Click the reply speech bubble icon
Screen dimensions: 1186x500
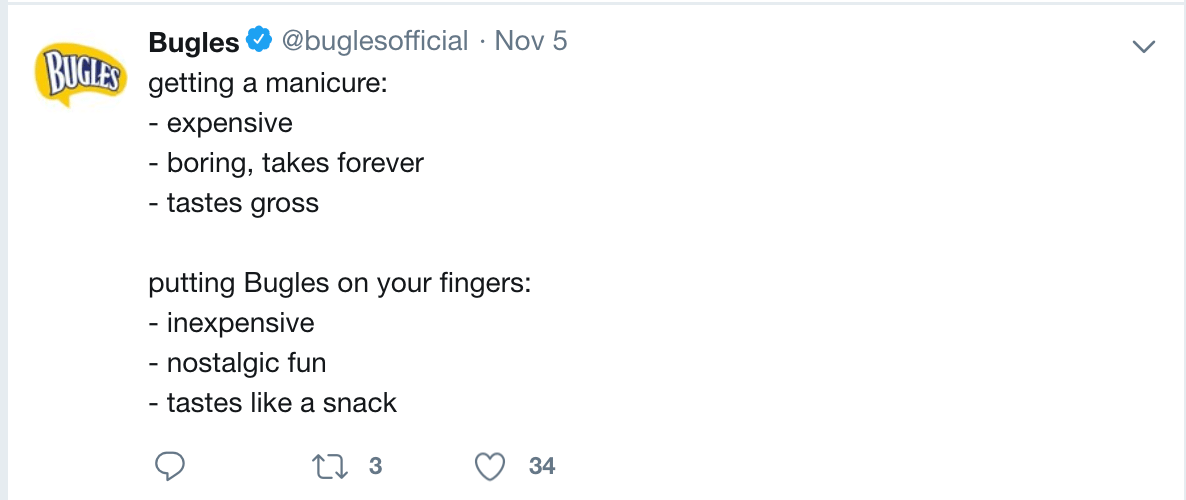(x=169, y=466)
